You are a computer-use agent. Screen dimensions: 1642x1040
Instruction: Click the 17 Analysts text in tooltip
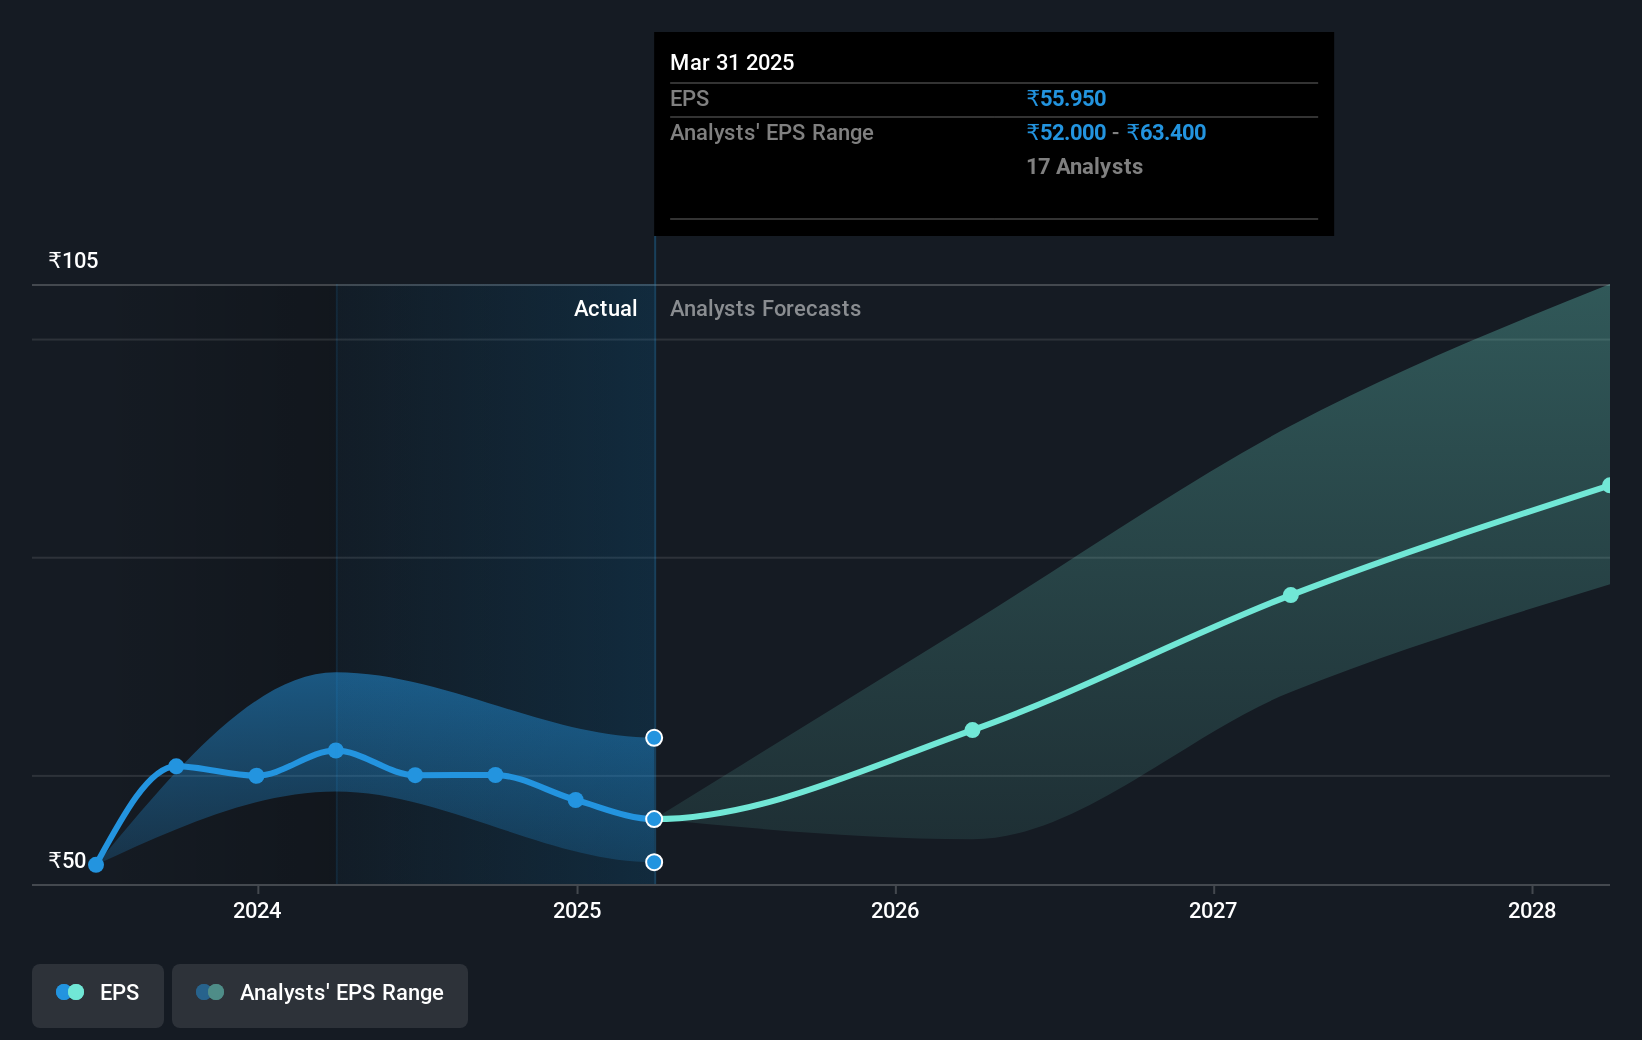pyautogui.click(x=1084, y=167)
